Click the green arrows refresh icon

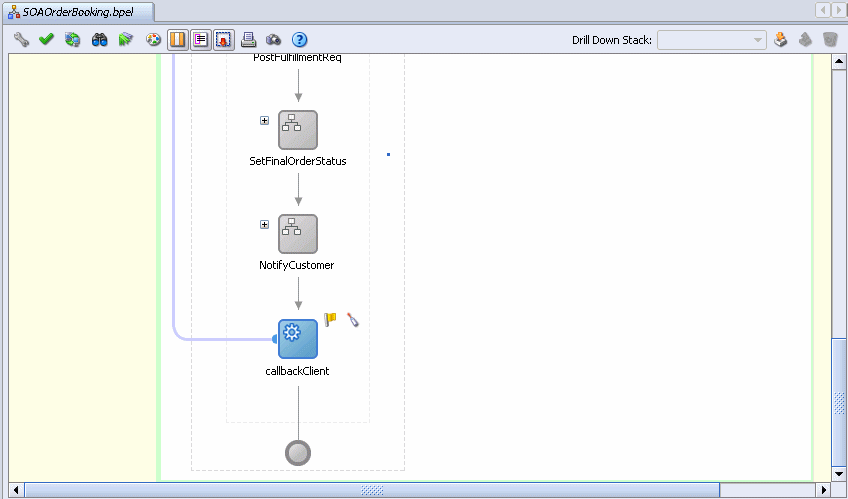pyautogui.click(x=72, y=39)
